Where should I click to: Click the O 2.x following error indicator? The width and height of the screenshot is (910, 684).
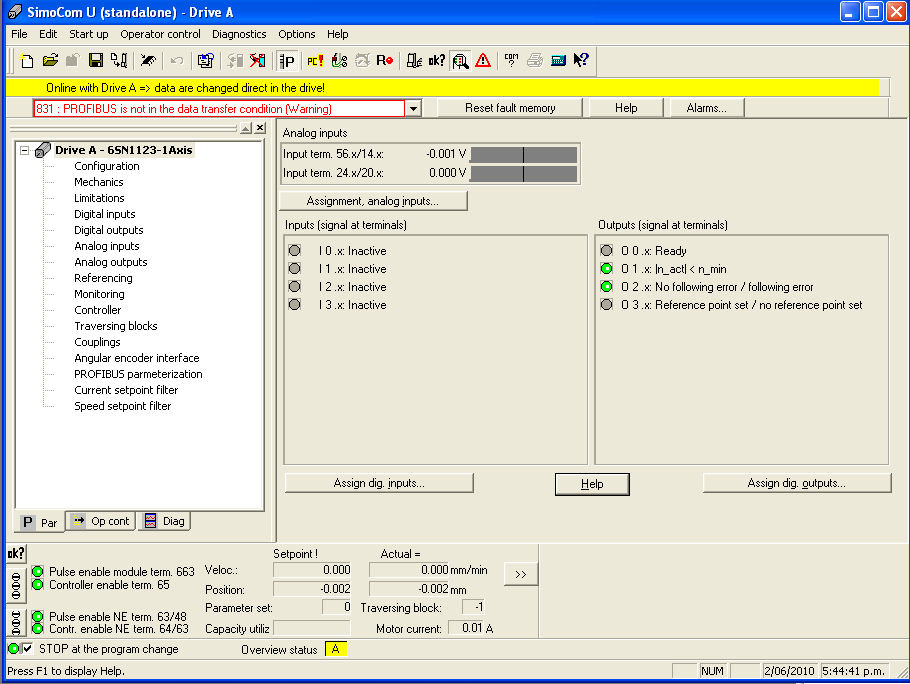tap(606, 287)
